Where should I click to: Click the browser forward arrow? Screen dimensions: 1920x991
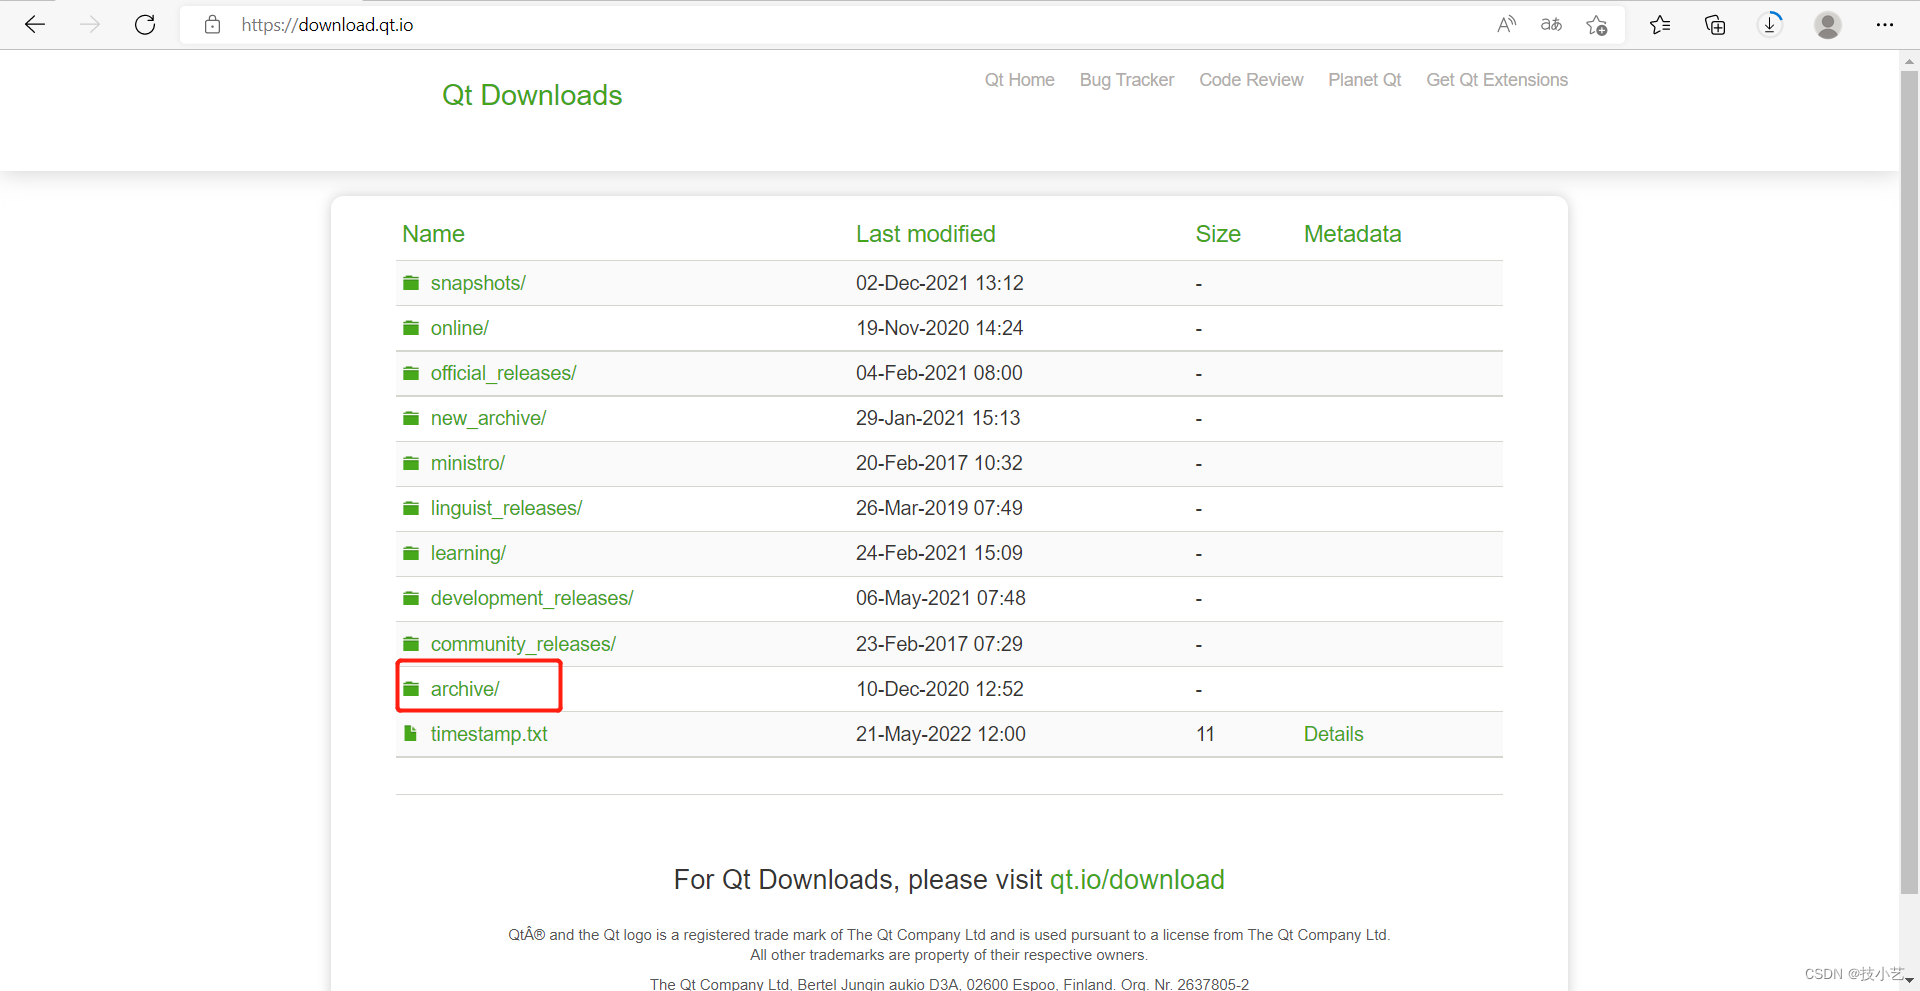click(90, 25)
